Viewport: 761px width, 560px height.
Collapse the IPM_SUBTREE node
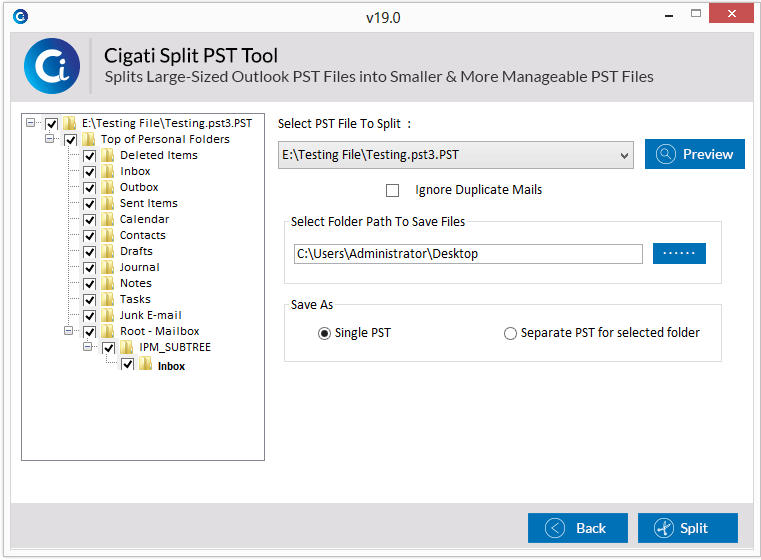click(x=87, y=347)
